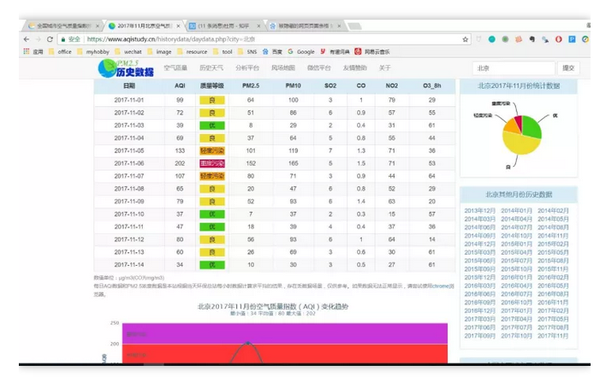
Task: Click the bookmark star in the address bar
Action: pos(465,39)
